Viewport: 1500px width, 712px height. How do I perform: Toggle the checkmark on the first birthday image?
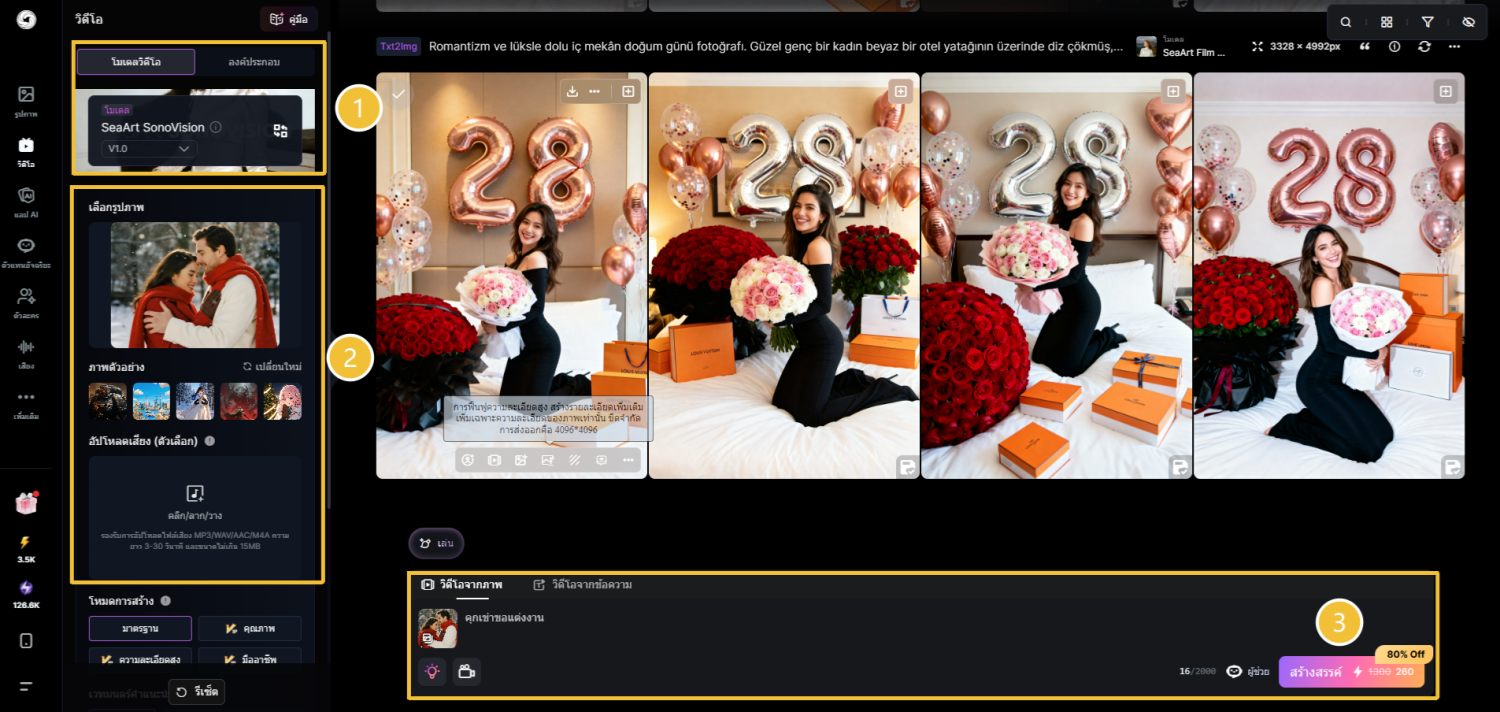click(x=398, y=93)
